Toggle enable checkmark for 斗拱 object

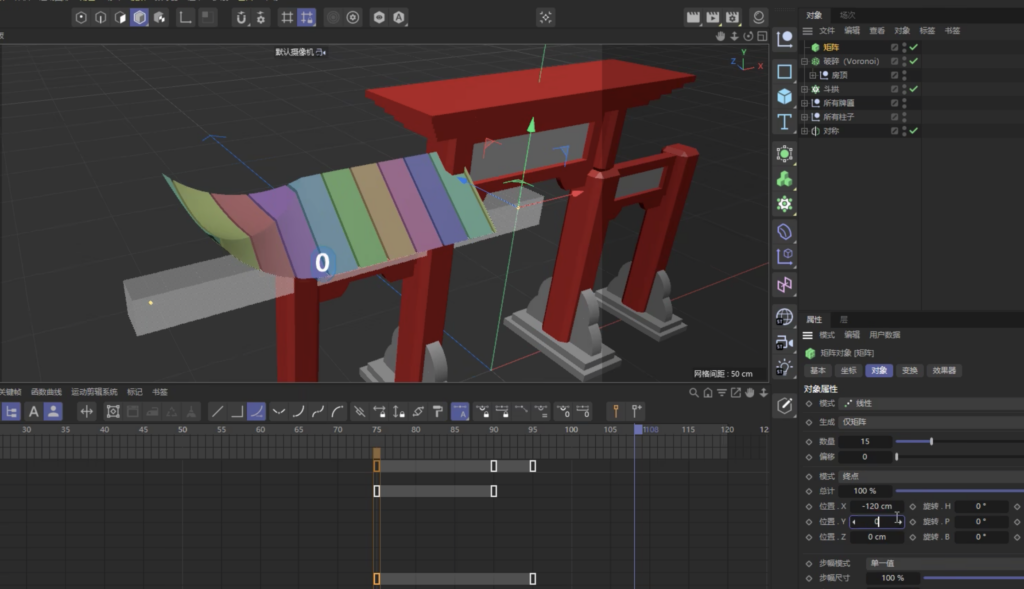(x=914, y=89)
